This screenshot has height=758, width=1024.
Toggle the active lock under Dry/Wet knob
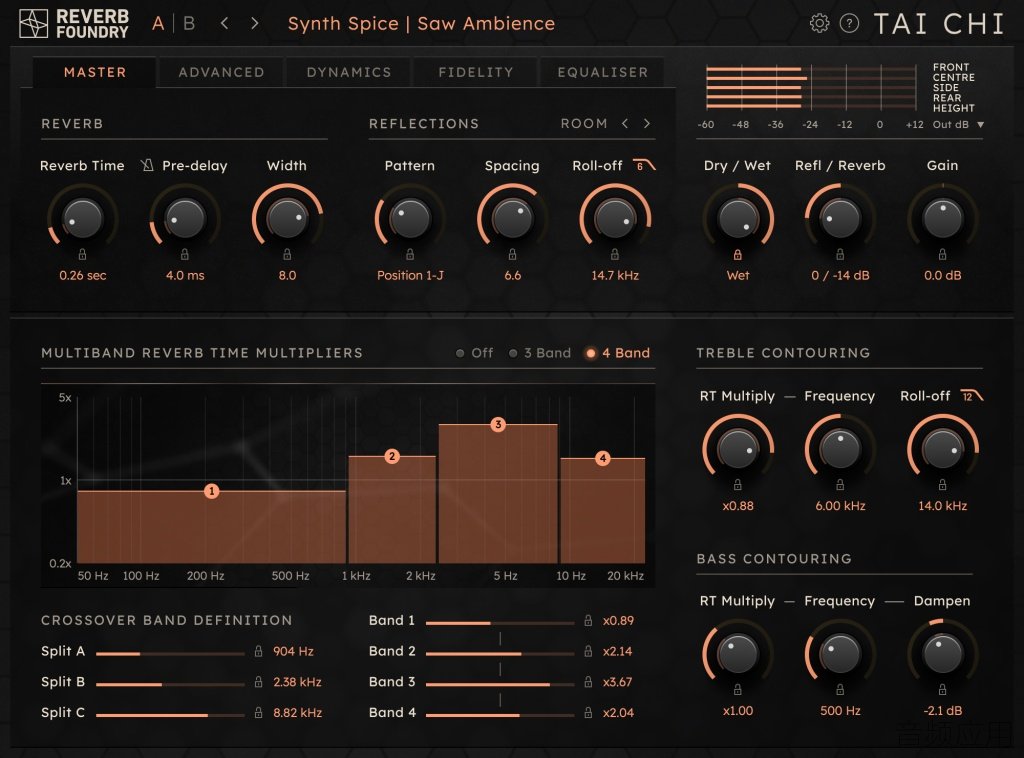[737, 254]
